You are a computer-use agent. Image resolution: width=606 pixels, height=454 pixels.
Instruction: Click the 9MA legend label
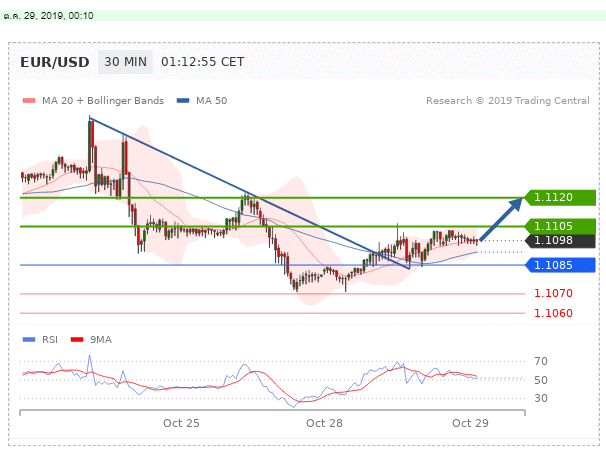101,340
